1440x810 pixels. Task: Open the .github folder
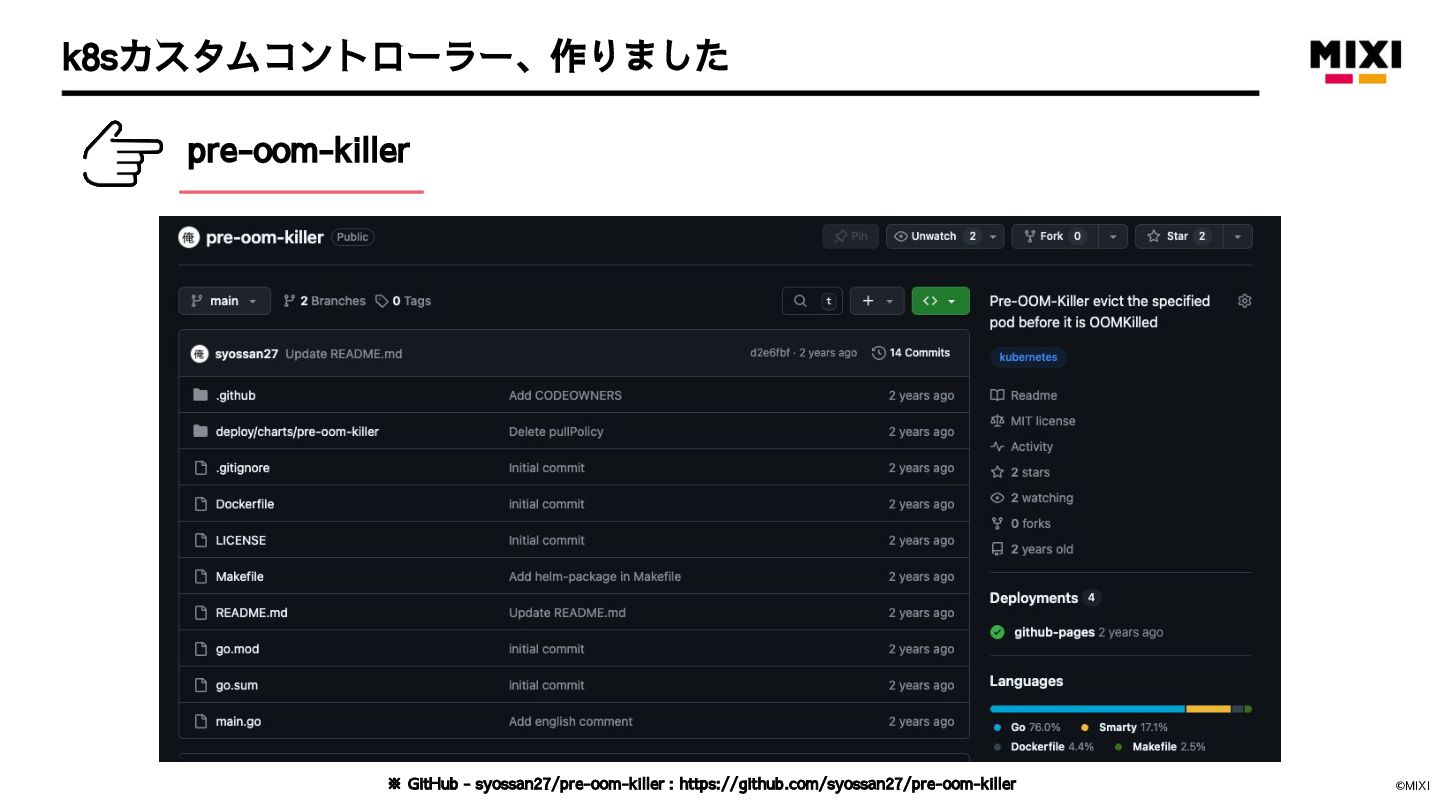click(235, 395)
